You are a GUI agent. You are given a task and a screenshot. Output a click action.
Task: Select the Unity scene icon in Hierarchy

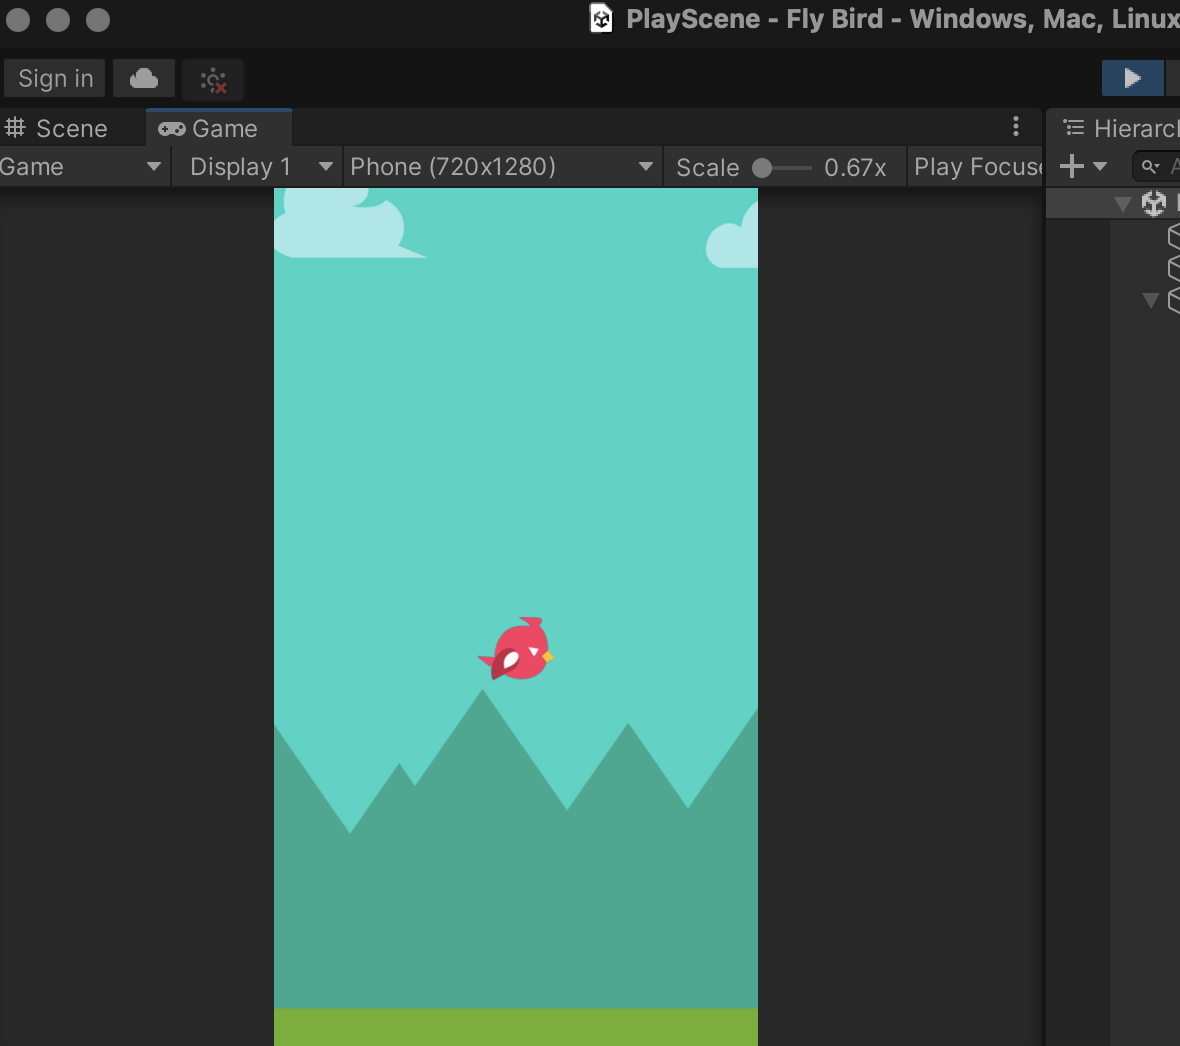[1154, 203]
